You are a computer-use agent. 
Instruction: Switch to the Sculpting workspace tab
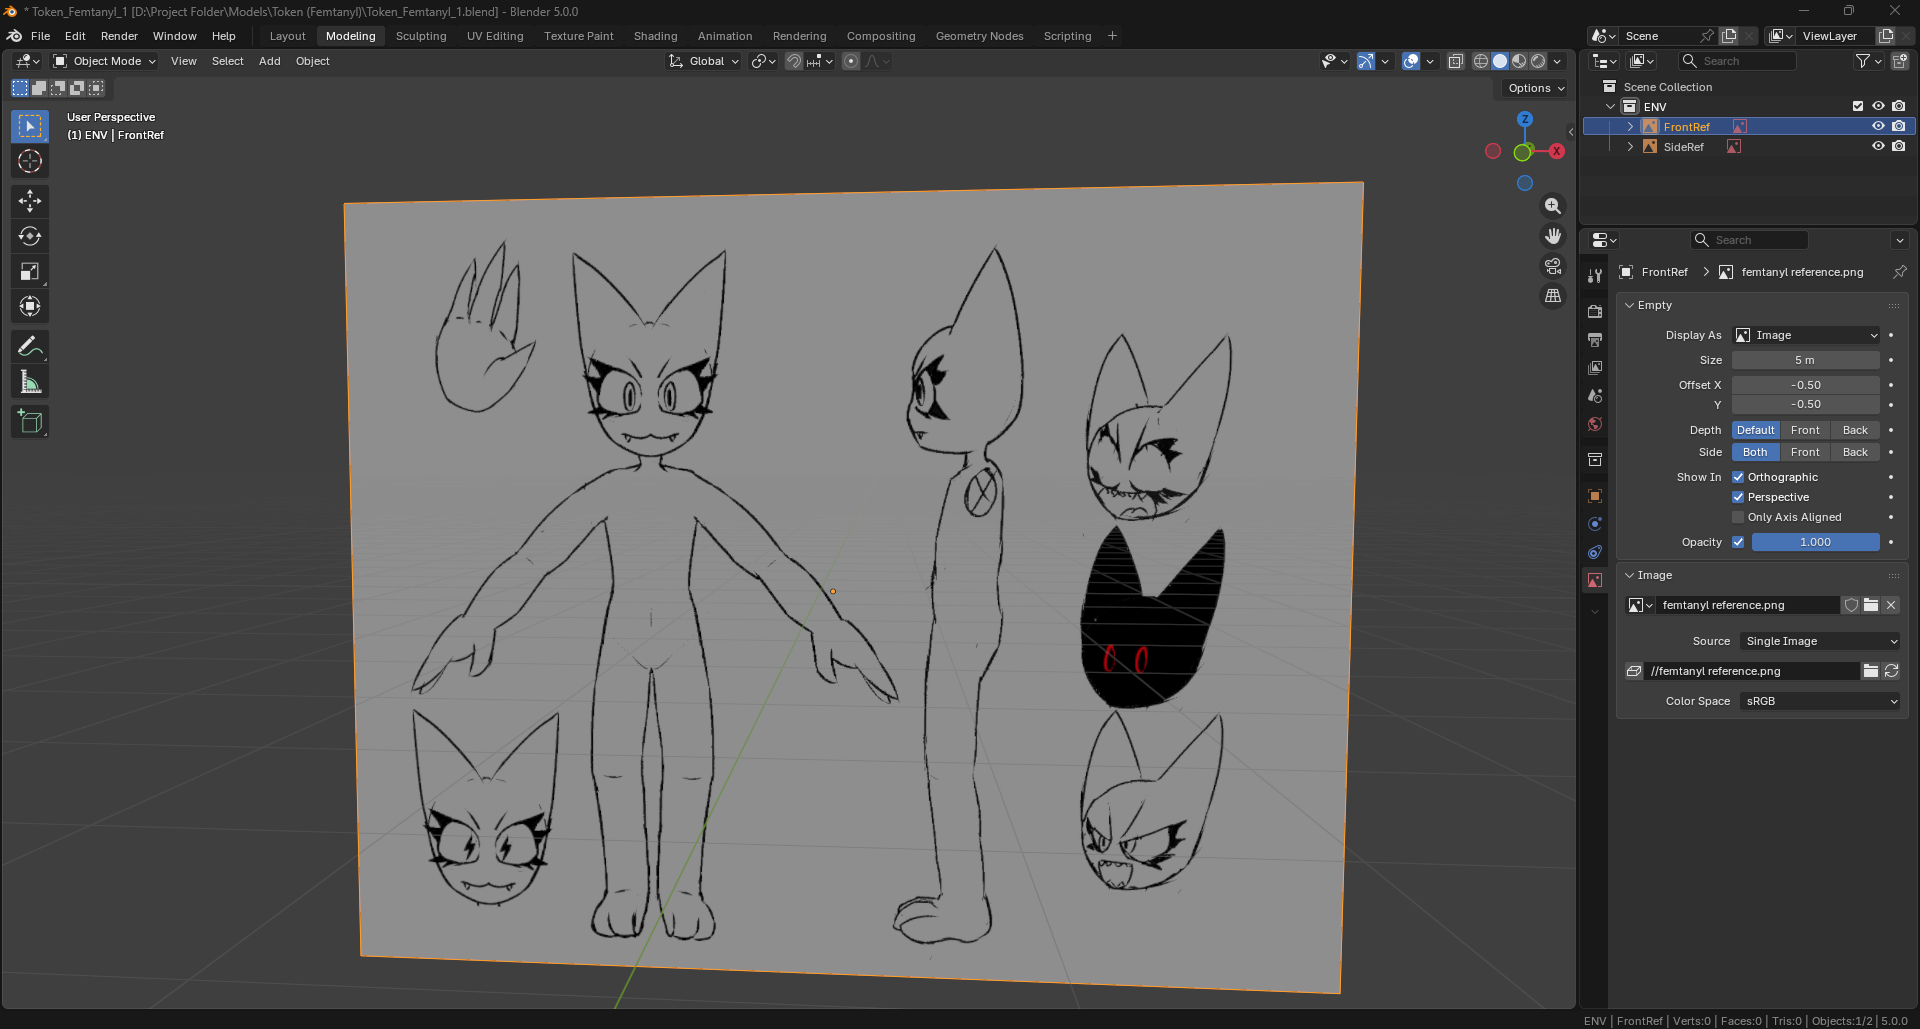[421, 36]
